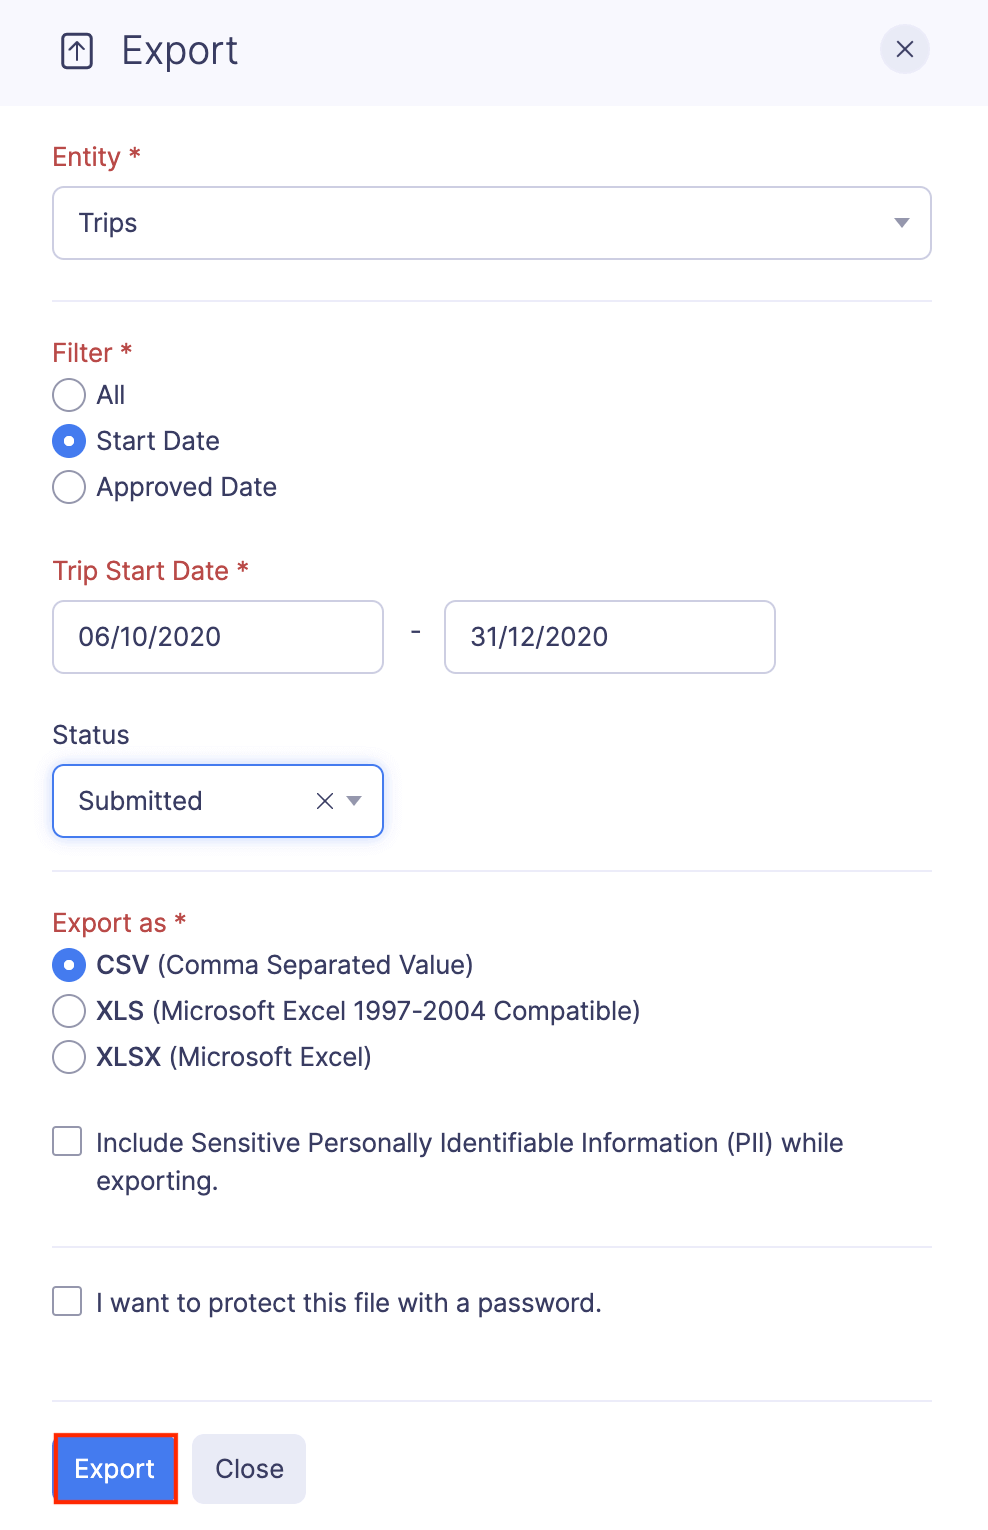
Task: Click the password protection label text
Action: (x=349, y=1303)
